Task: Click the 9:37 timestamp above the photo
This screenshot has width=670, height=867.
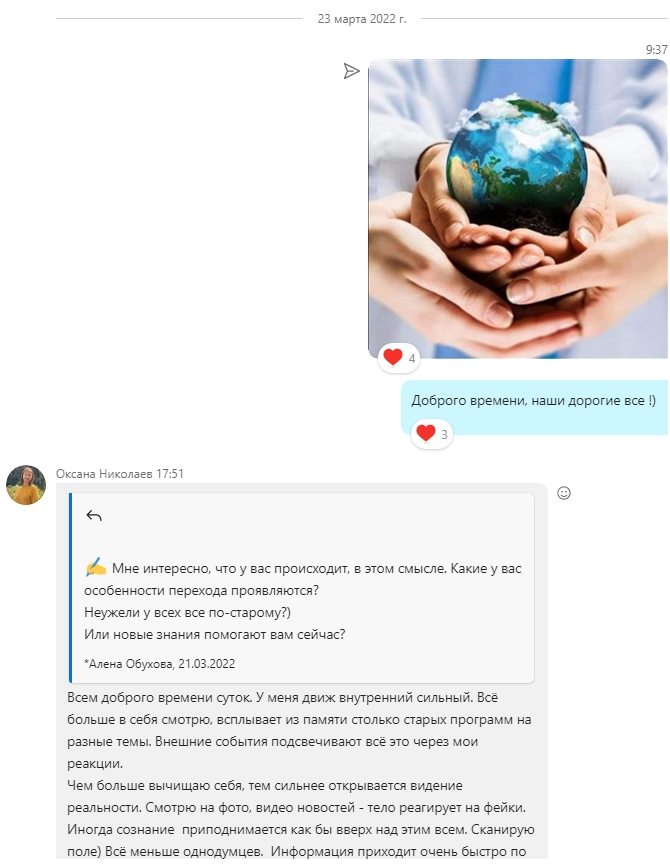Action: point(657,50)
